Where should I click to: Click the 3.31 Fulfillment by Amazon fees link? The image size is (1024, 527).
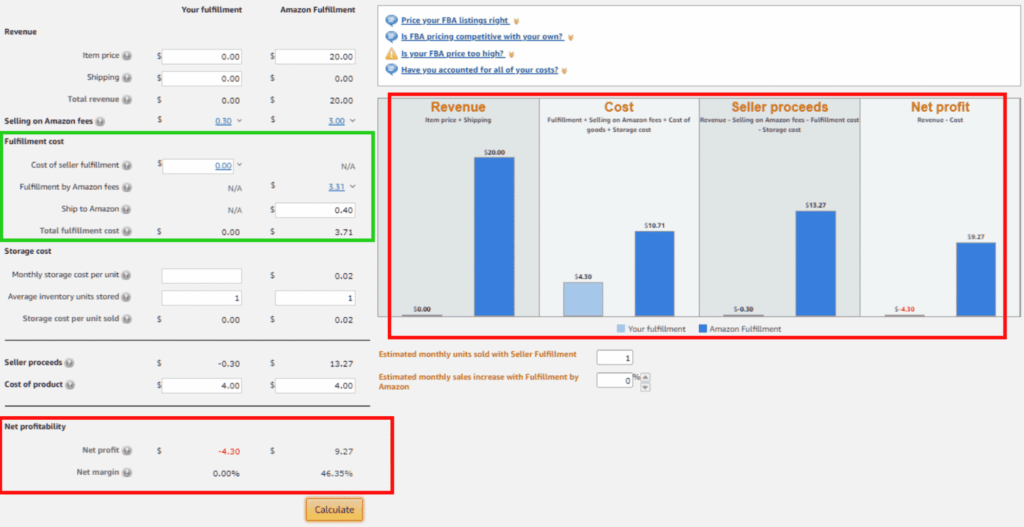[x=337, y=187]
